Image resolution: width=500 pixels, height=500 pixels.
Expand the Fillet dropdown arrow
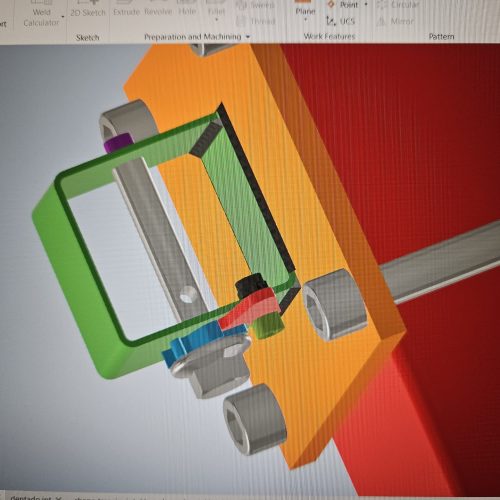[x=216, y=20]
